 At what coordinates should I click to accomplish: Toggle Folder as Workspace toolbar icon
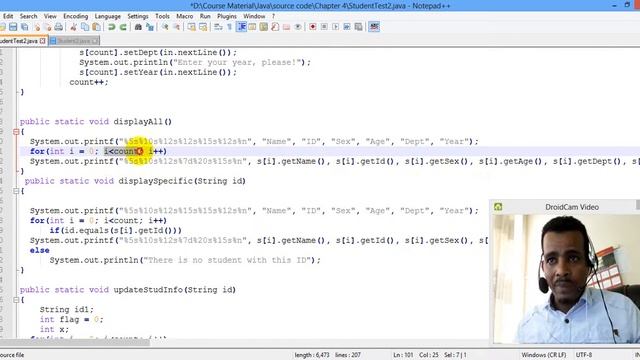287,27
